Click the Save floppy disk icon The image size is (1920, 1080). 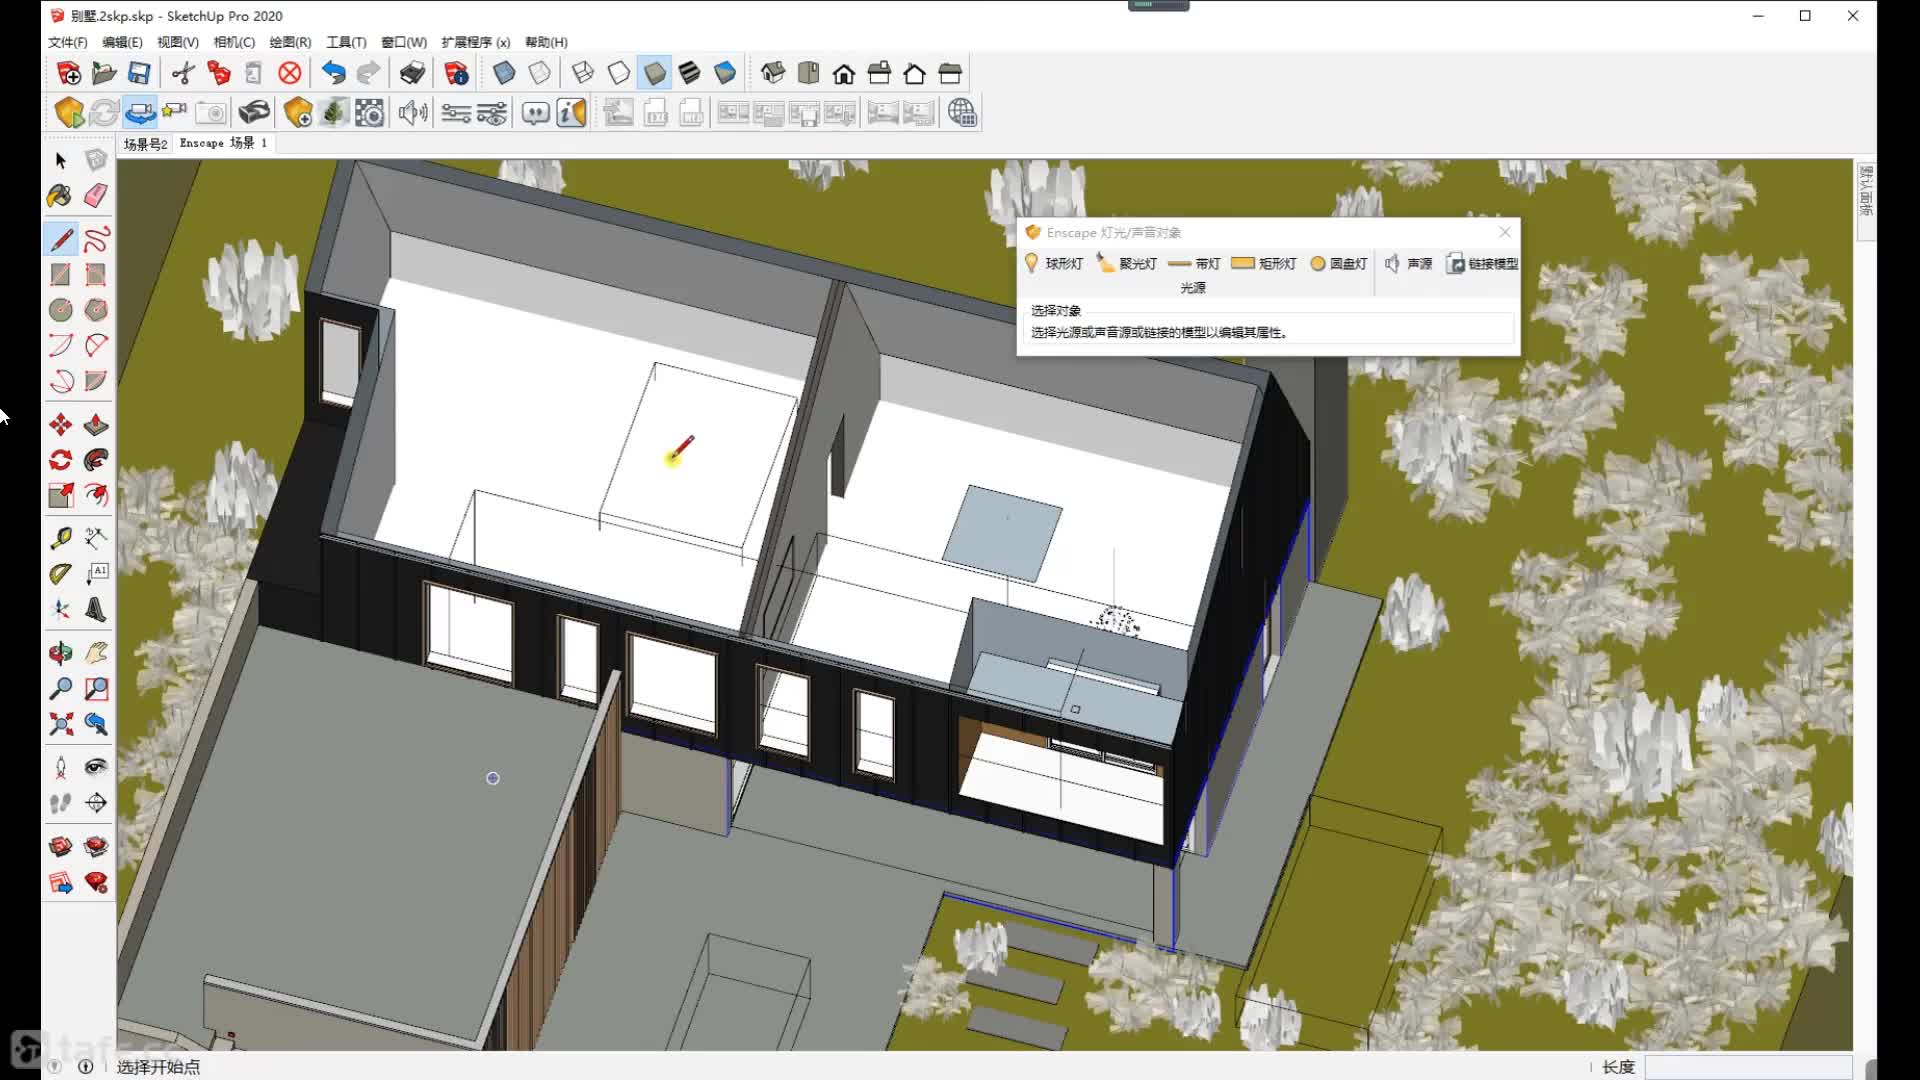pyautogui.click(x=139, y=73)
